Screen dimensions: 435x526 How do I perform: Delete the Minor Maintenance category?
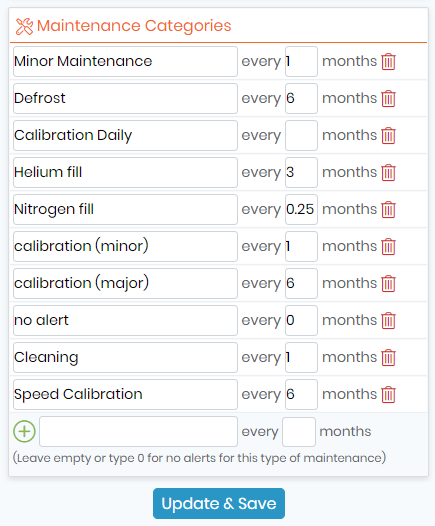pos(388,62)
